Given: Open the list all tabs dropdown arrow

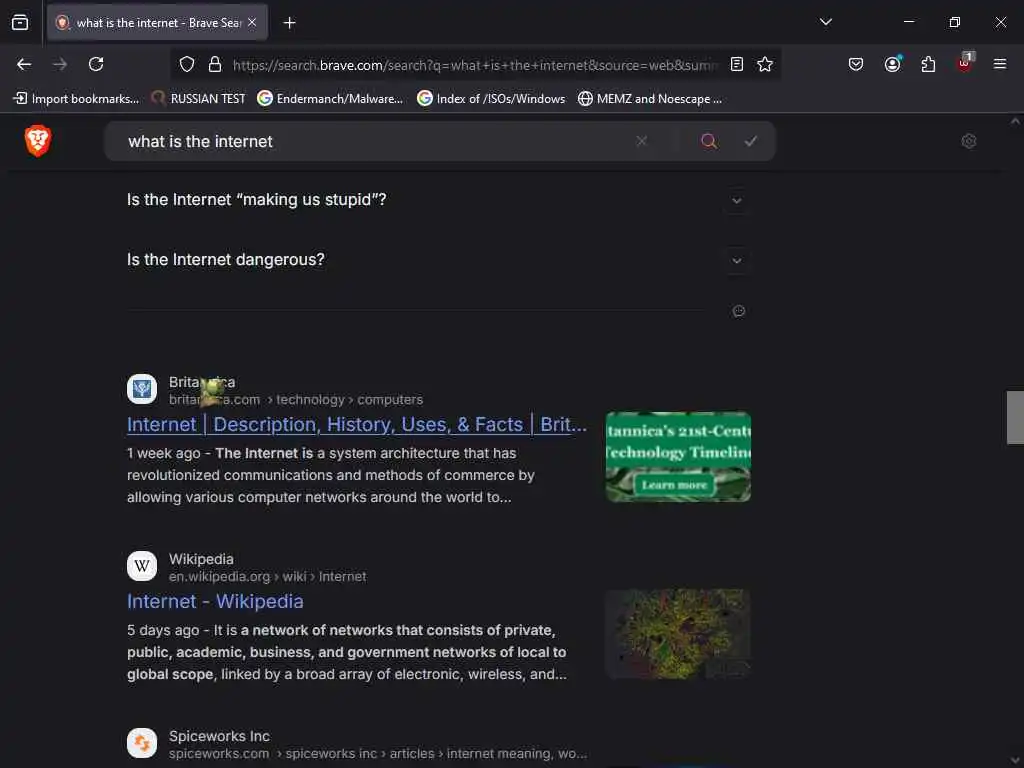Looking at the screenshot, I should tap(825, 22).
